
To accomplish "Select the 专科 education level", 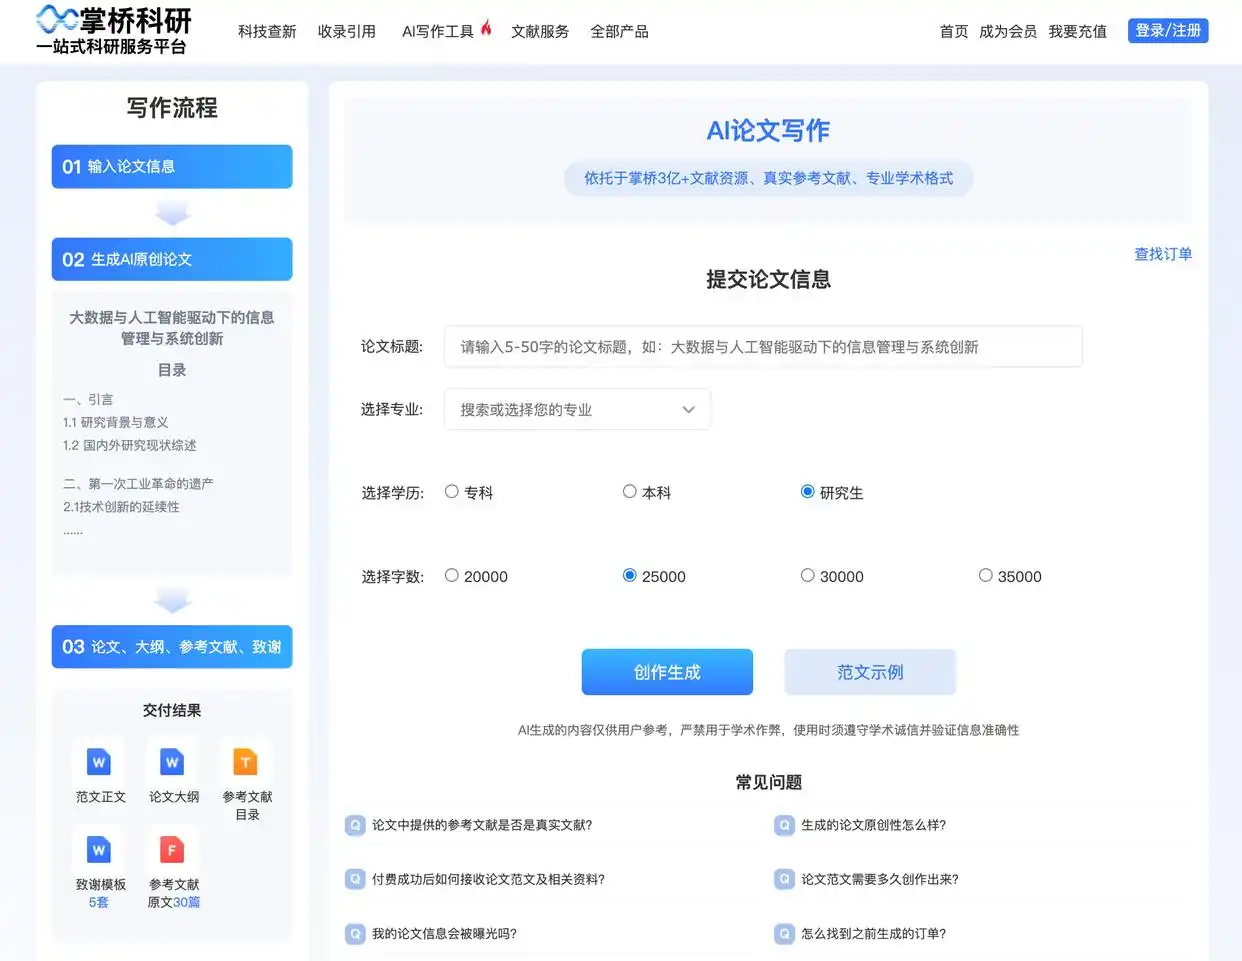I will tap(450, 491).
